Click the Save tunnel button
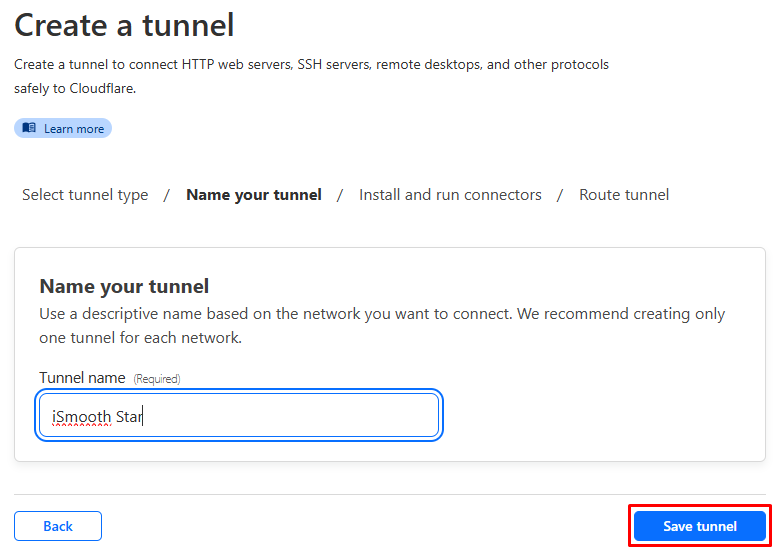The width and height of the screenshot is (779, 554). (700, 526)
